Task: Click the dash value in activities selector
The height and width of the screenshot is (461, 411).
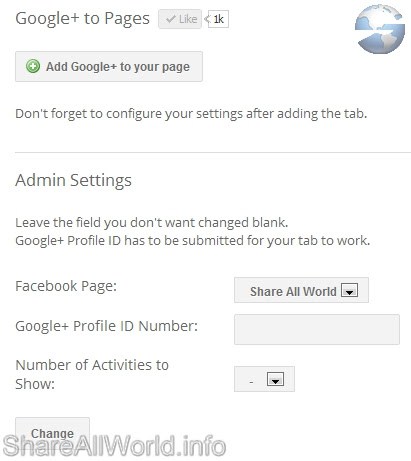Action: click(x=251, y=381)
